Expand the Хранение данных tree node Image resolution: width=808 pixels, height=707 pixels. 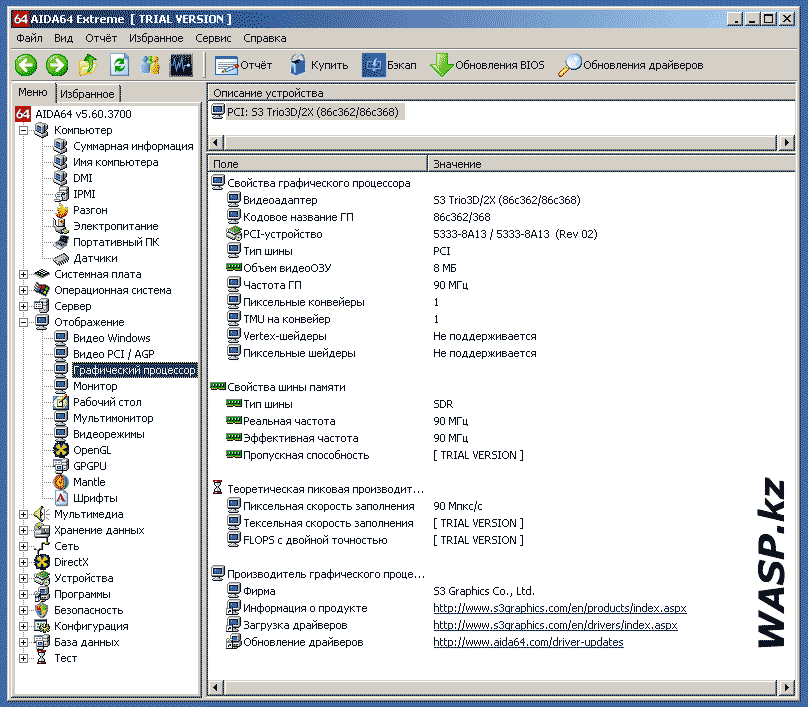(23, 530)
